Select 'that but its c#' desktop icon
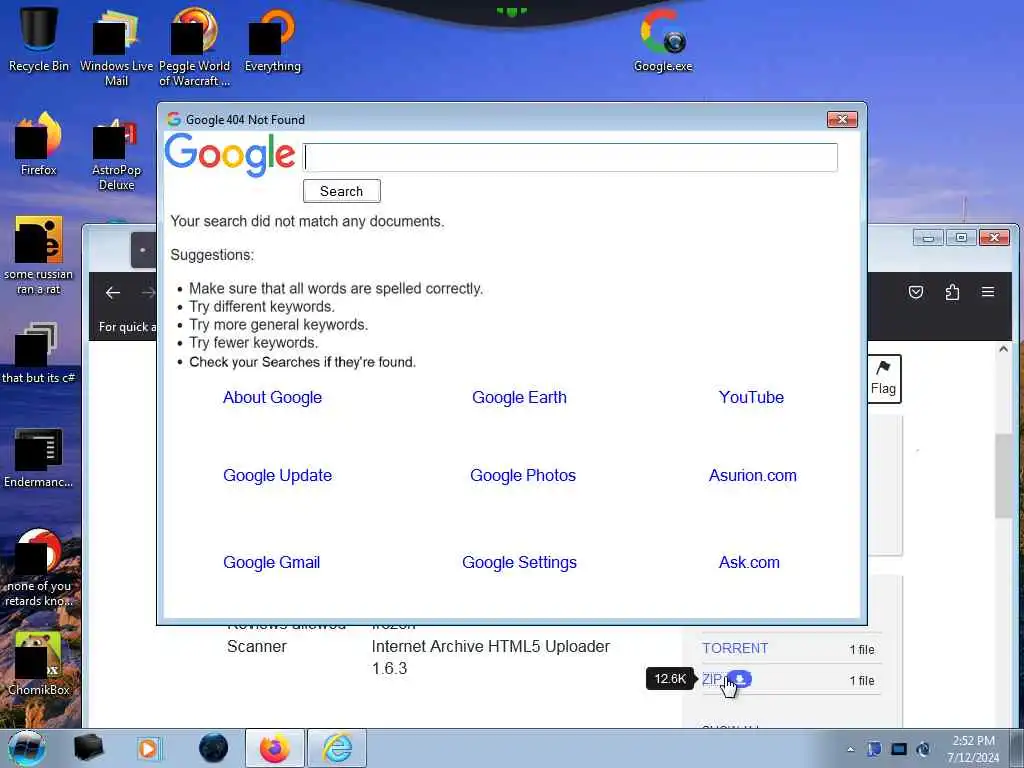 coord(39,353)
